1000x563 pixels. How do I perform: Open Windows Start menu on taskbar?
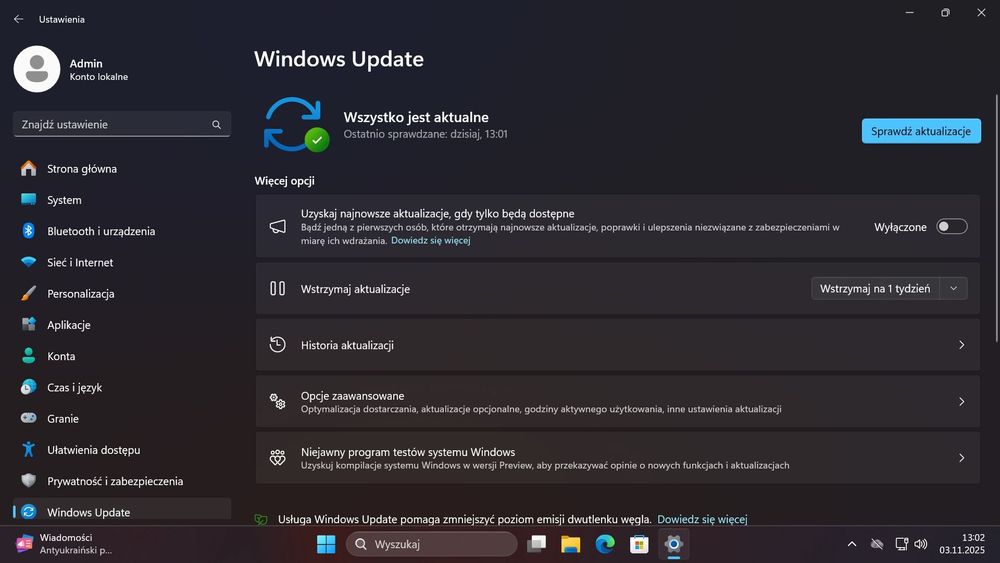pos(326,544)
